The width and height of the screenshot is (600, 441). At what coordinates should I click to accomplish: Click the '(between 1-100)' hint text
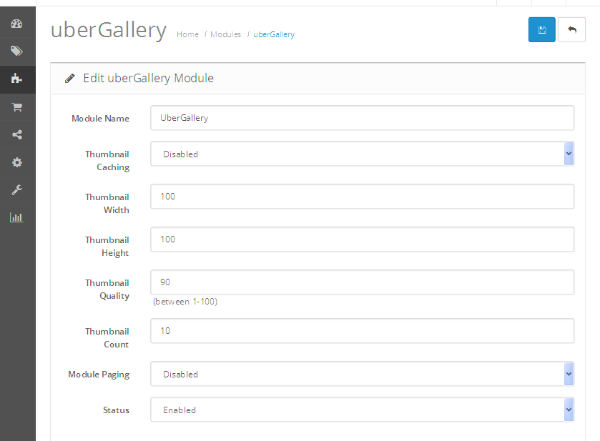(x=185, y=302)
